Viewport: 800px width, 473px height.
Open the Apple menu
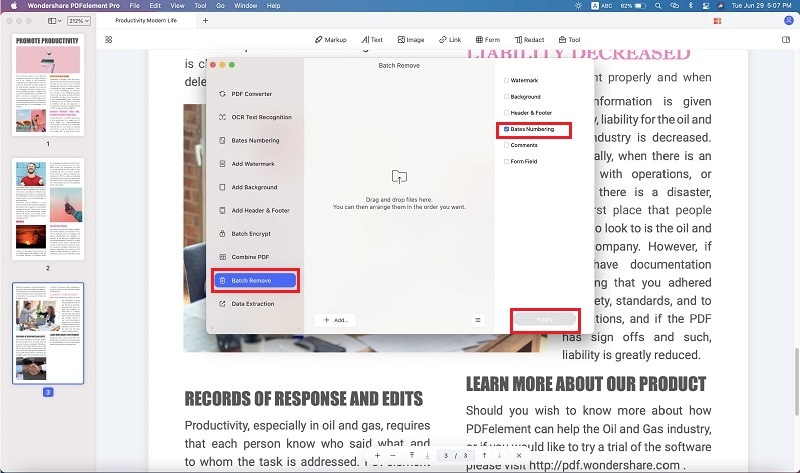pyautogui.click(x=14, y=6)
